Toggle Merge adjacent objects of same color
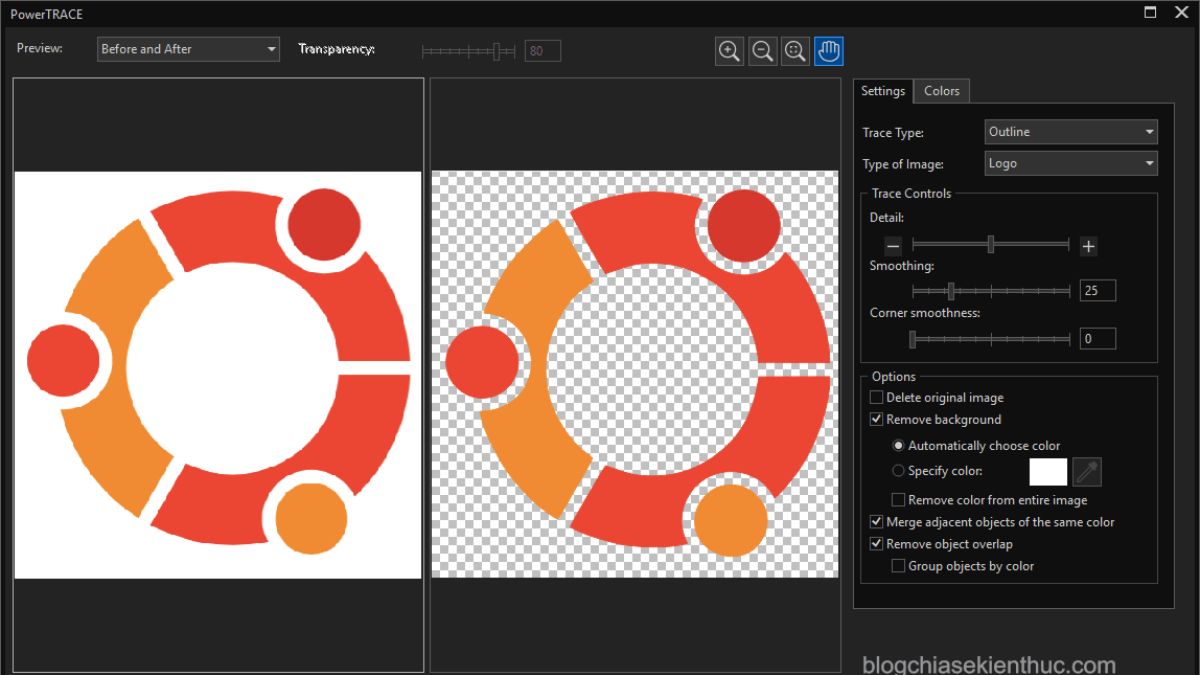Screen dimensions: 1200x675 click(877, 522)
